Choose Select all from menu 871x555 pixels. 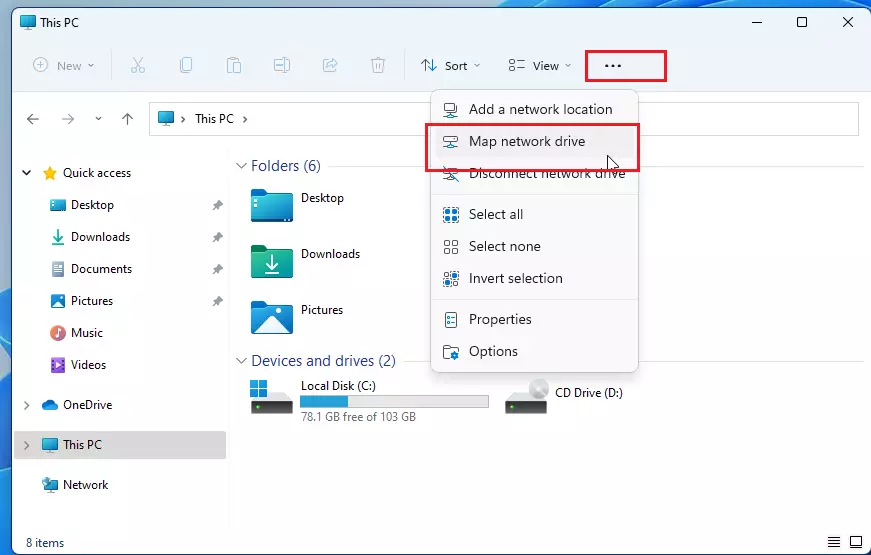(534, 214)
